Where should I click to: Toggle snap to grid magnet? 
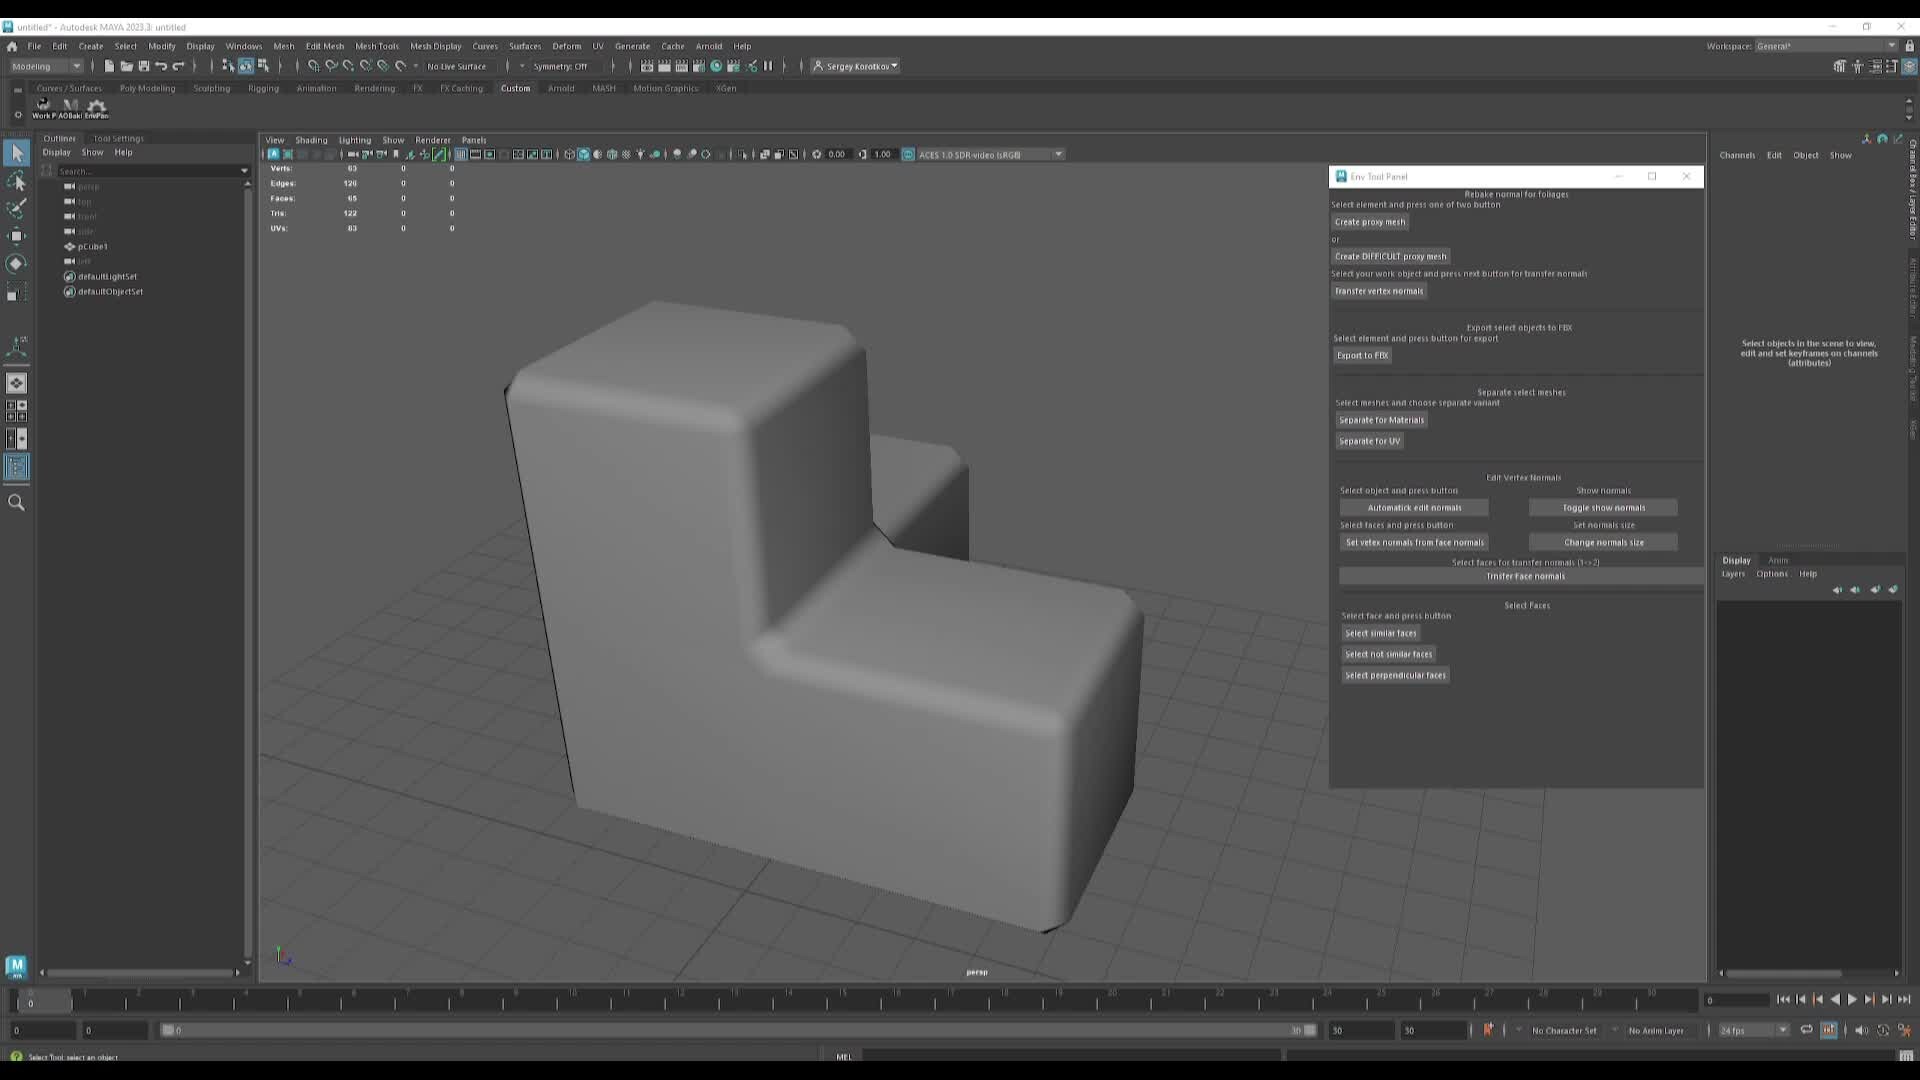[313, 66]
